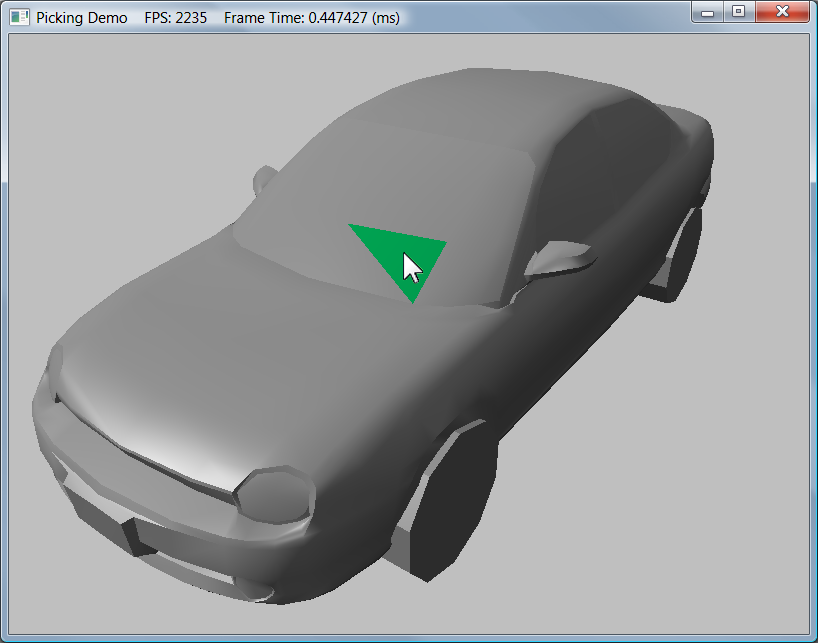Click the small mirror on the far side
Screen dimensions: 818x643
click(265, 178)
